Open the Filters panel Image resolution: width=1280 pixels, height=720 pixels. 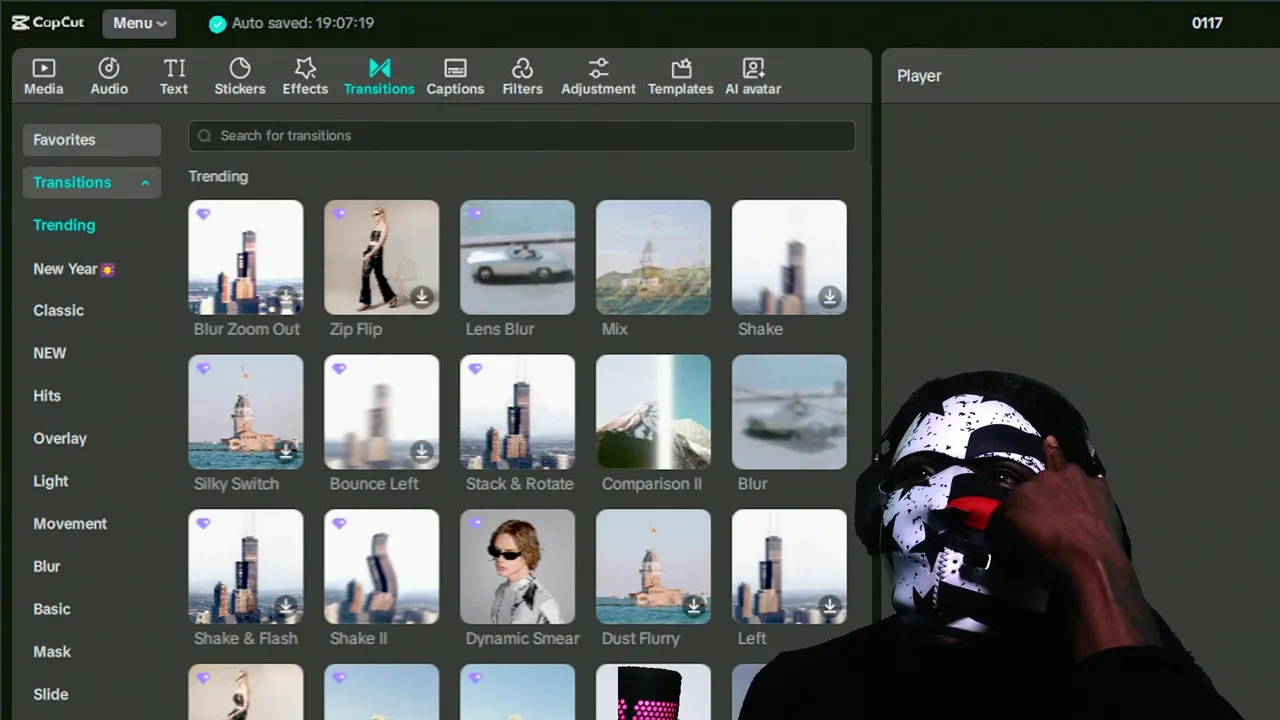[522, 77]
